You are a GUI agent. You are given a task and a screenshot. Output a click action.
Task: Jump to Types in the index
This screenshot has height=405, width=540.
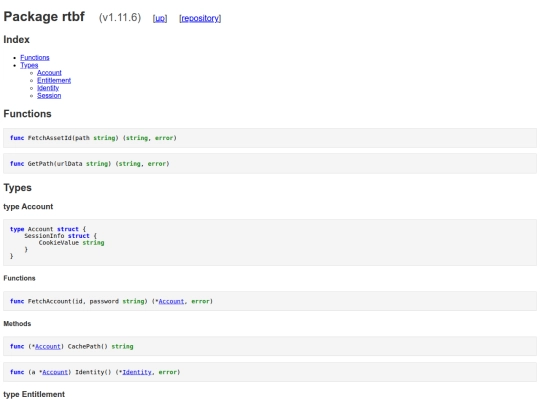pyautogui.click(x=29, y=65)
